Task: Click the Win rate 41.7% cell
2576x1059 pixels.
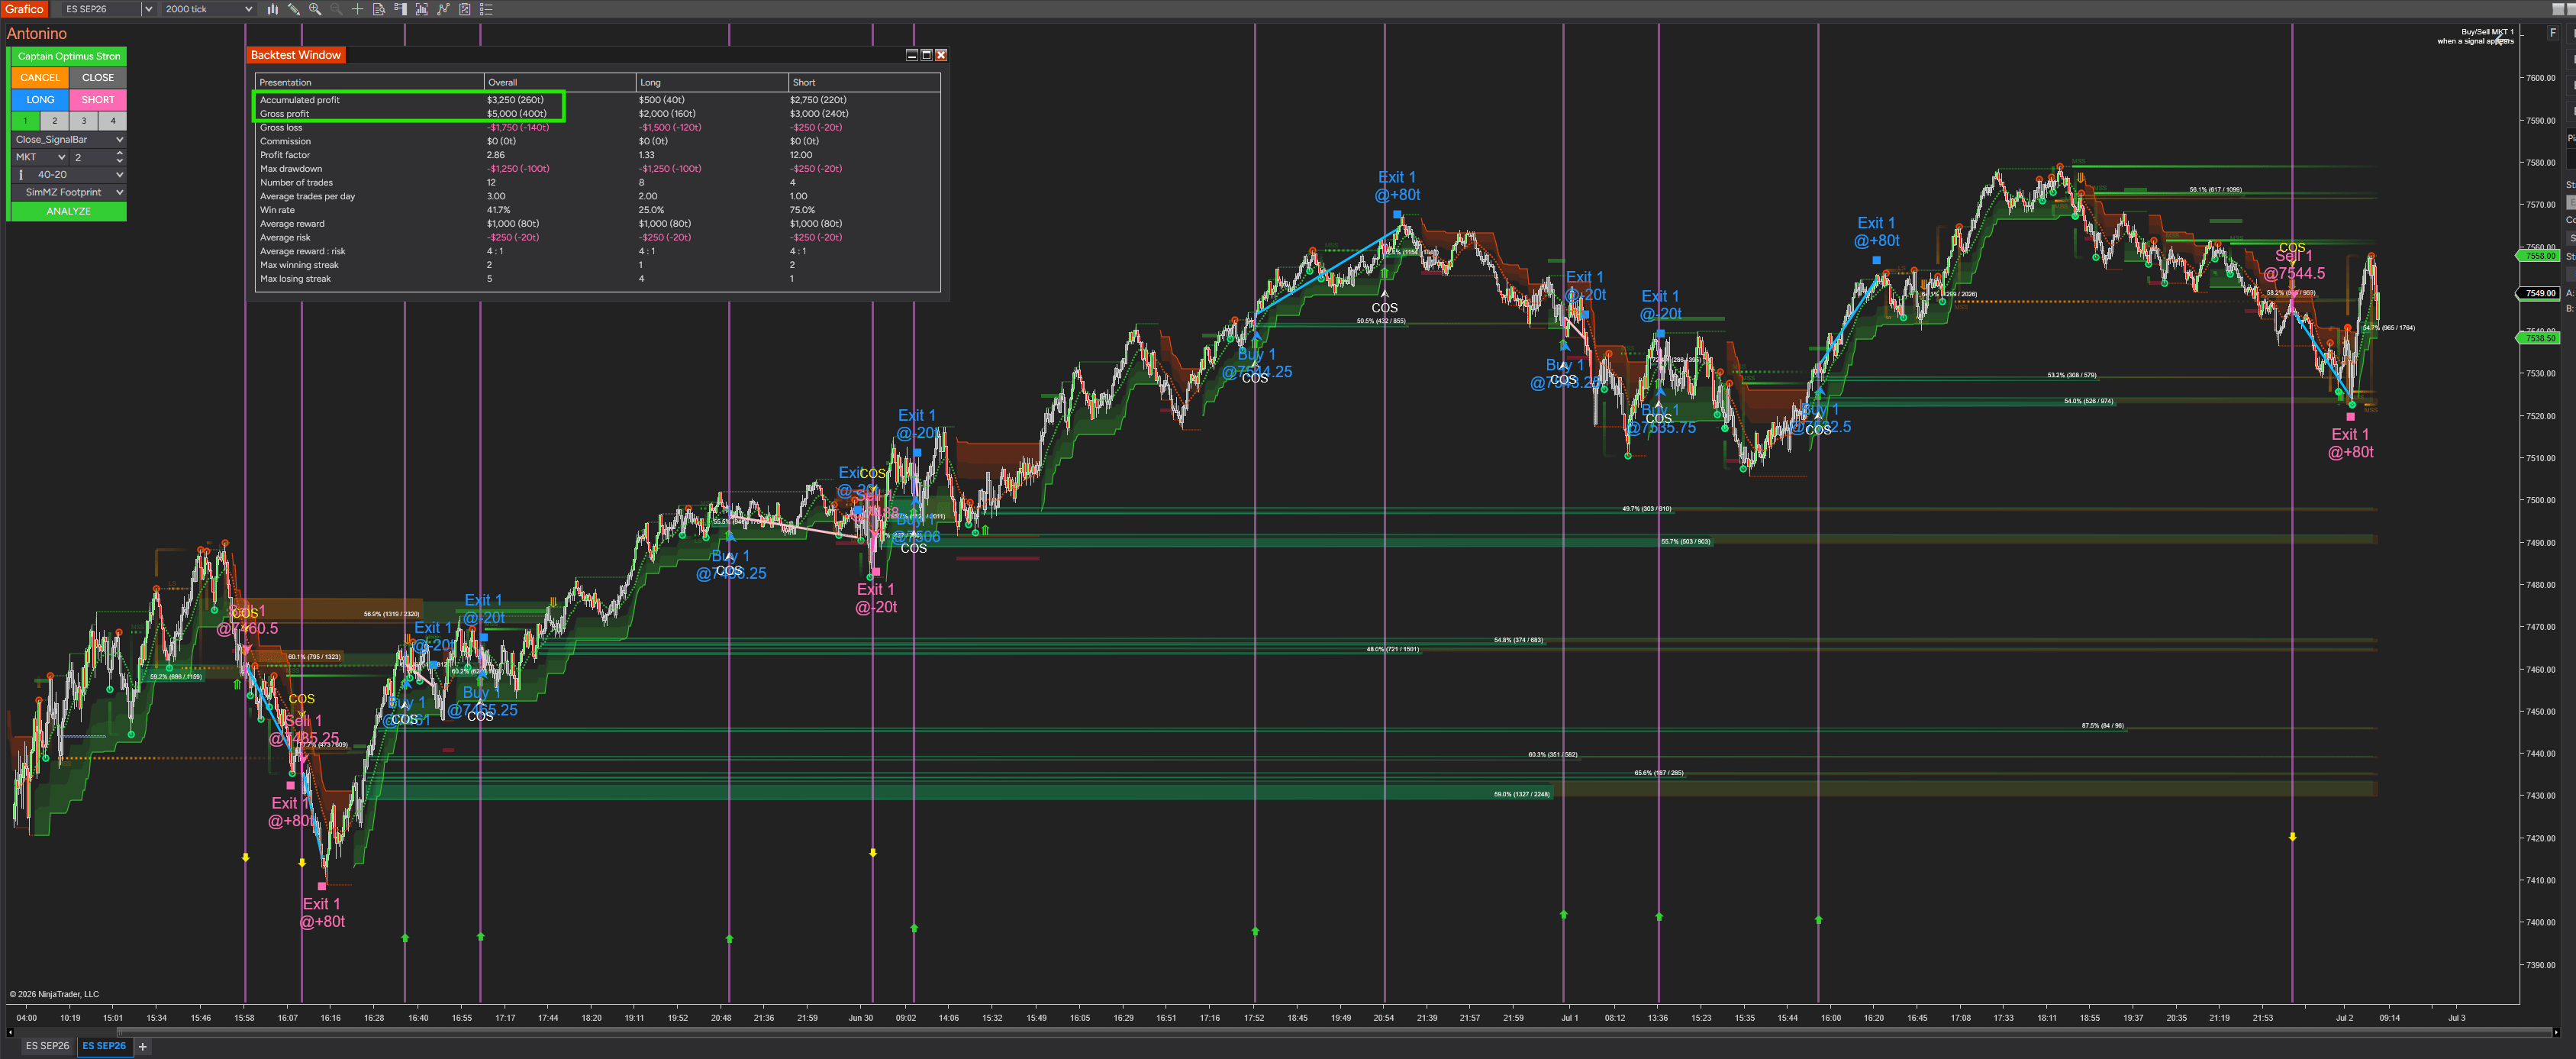Action: 498,210
